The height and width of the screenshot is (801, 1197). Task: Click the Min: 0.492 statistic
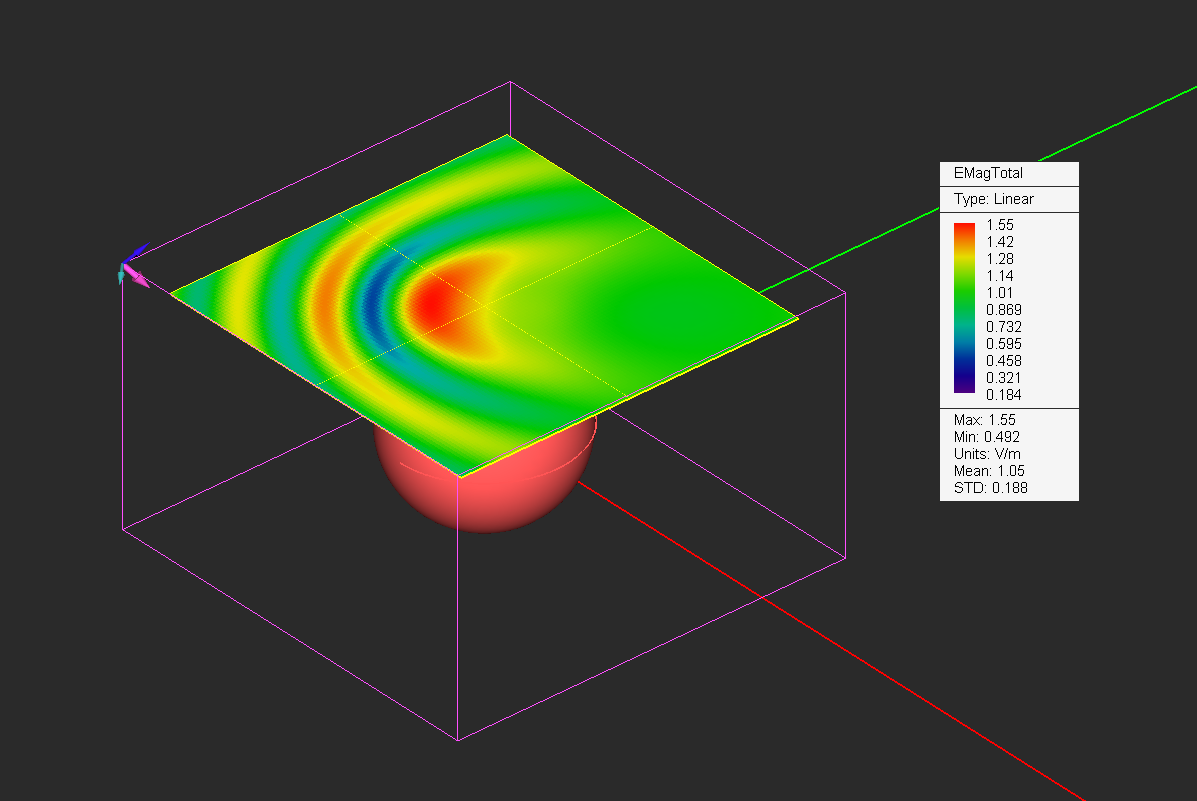[987, 437]
